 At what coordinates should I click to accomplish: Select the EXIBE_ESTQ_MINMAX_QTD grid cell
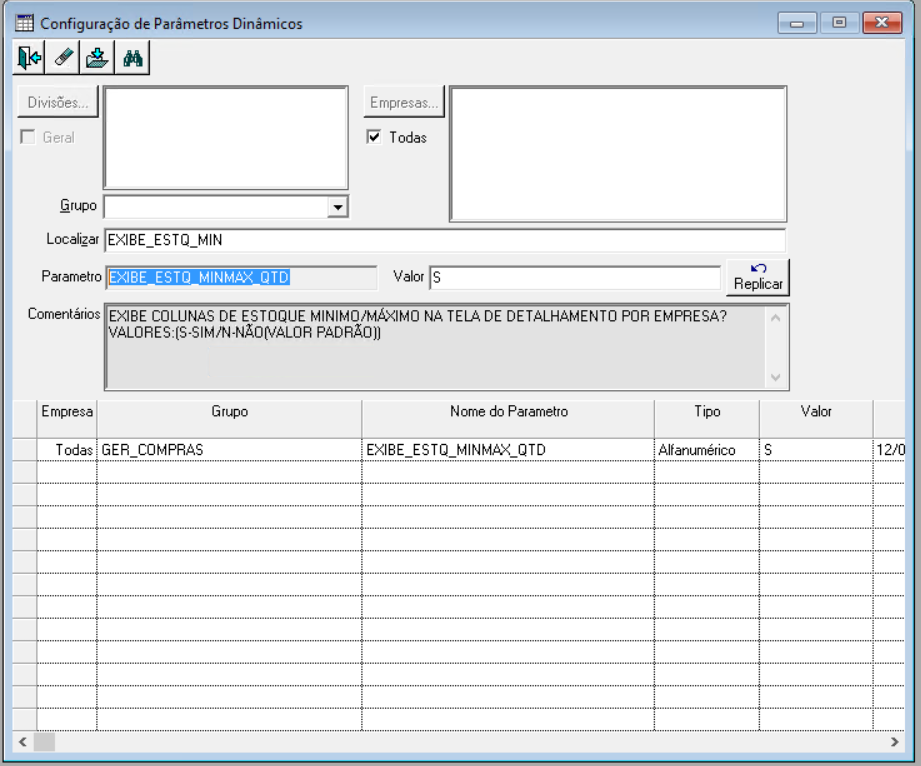pyautogui.click(x=509, y=450)
